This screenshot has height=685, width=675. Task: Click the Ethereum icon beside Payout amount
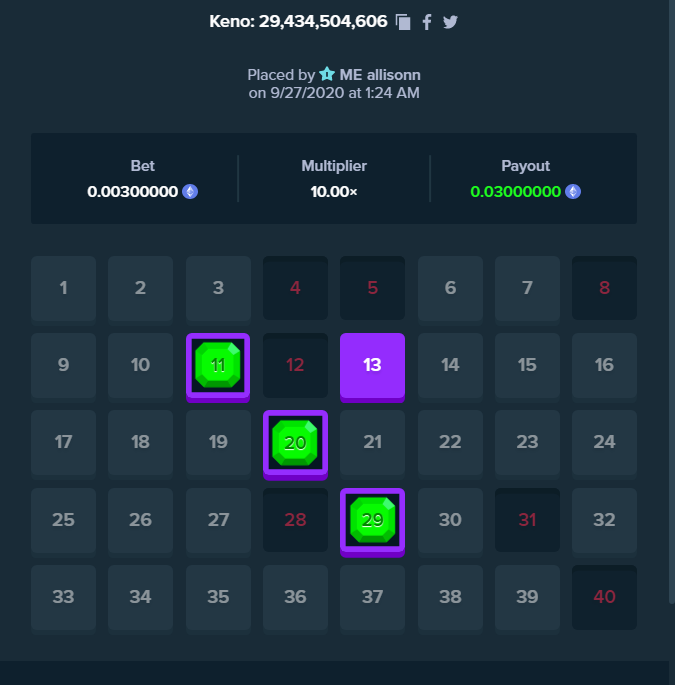click(573, 191)
